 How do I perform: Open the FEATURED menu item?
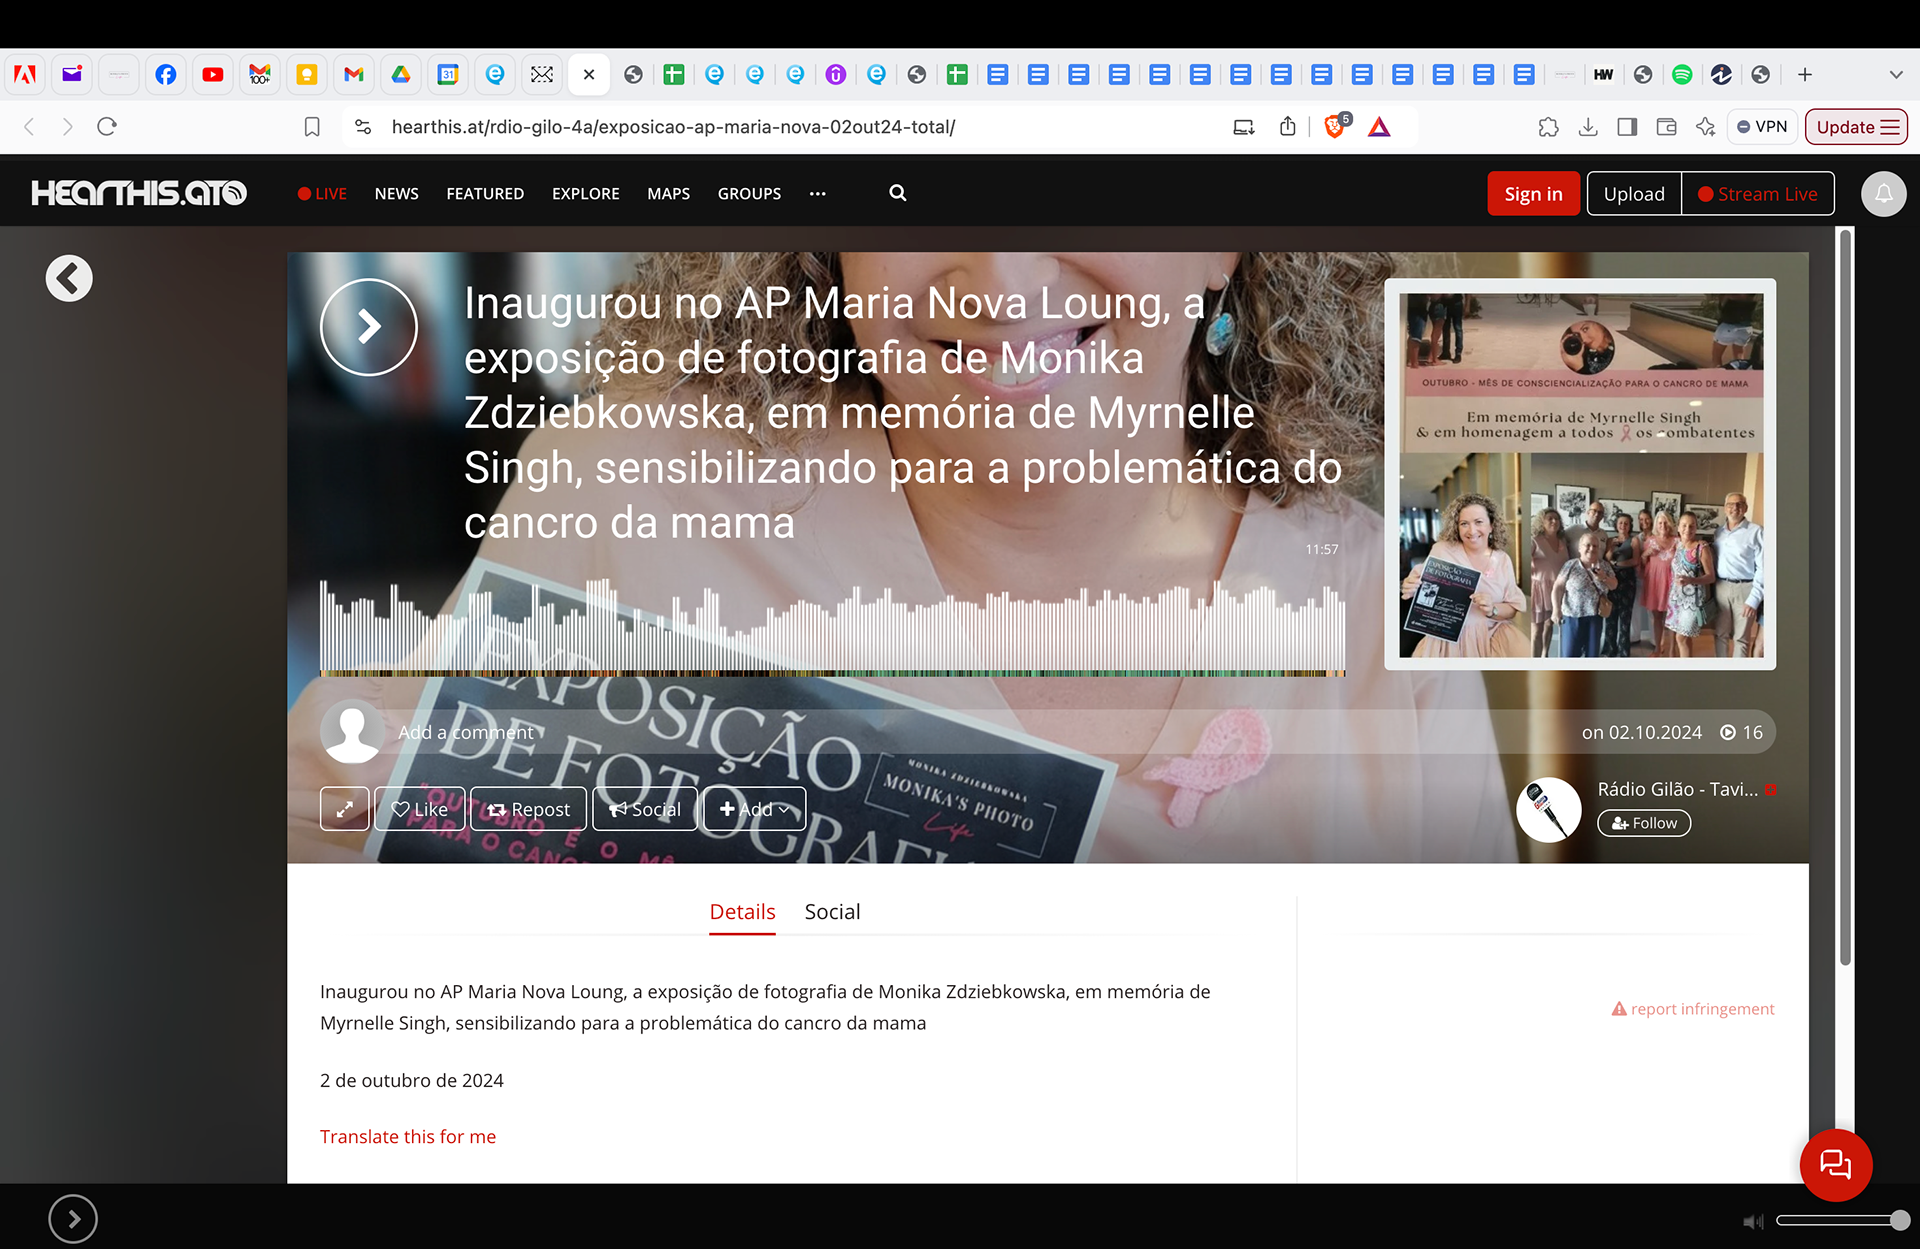coord(485,194)
